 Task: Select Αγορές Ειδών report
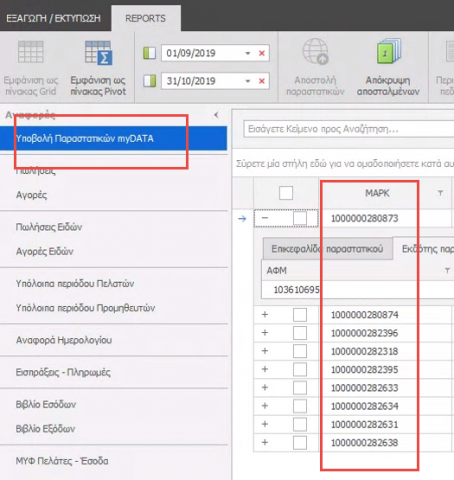coord(45,251)
